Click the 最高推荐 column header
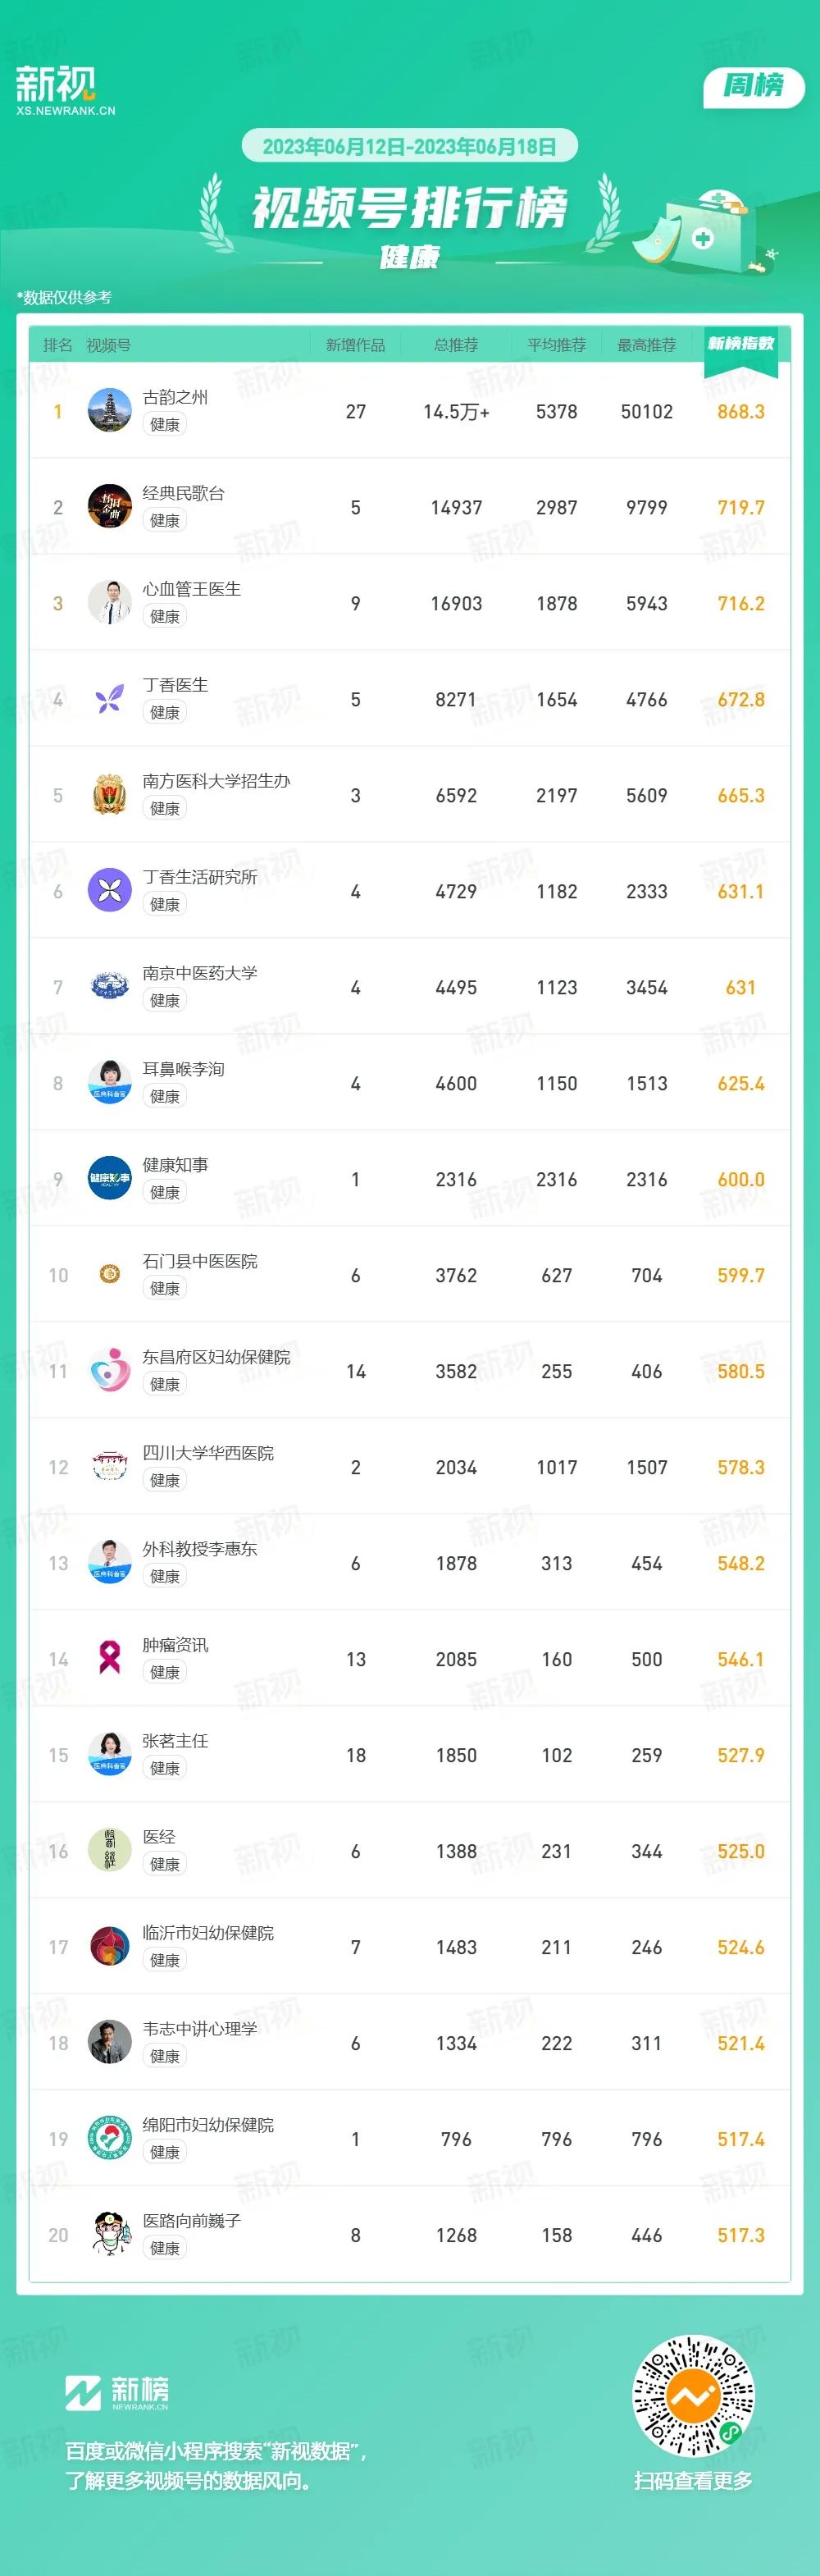 click(647, 345)
